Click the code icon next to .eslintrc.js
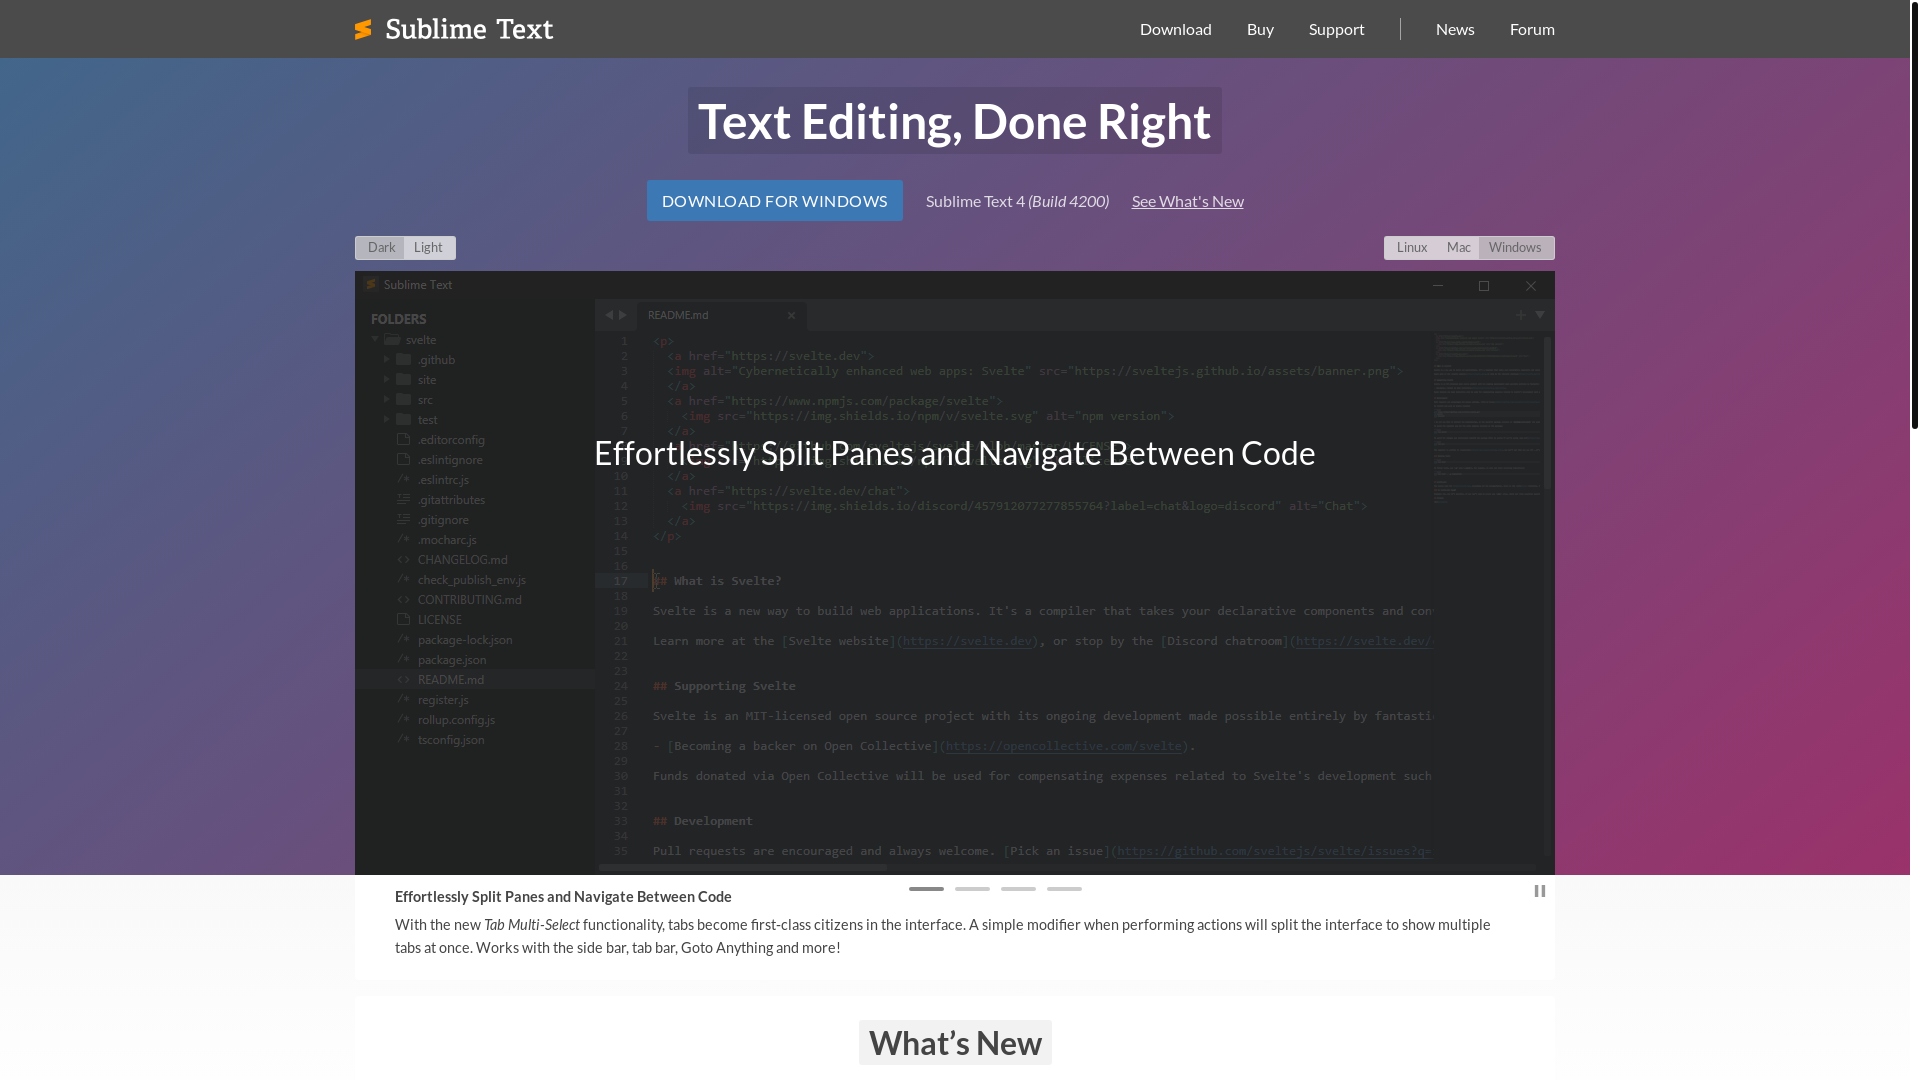1920x1080 pixels. pos(404,480)
